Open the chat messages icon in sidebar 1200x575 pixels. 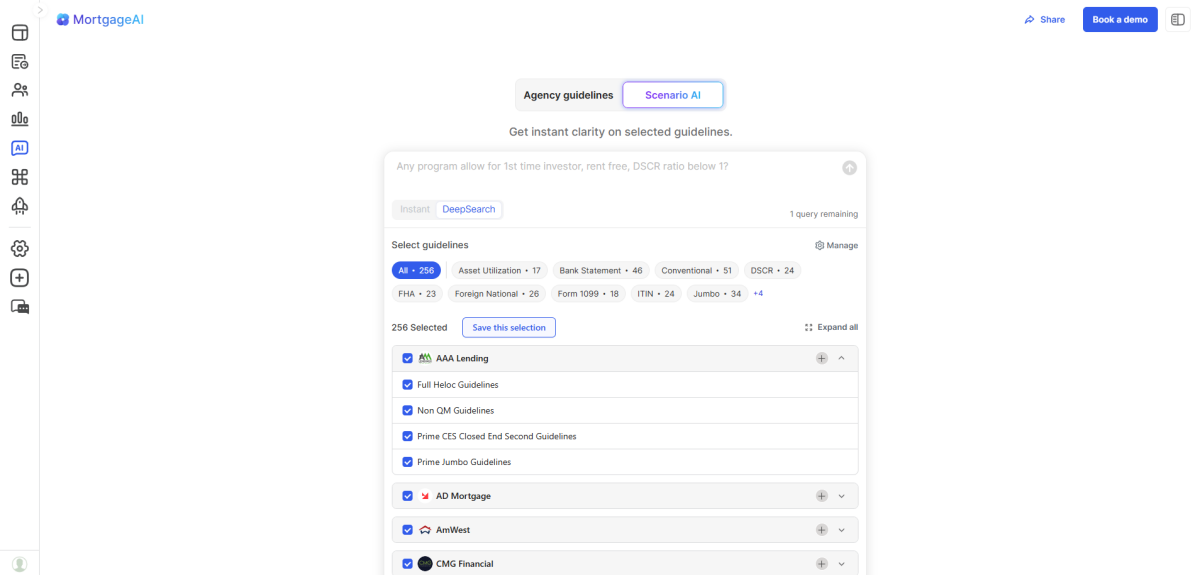[19, 307]
